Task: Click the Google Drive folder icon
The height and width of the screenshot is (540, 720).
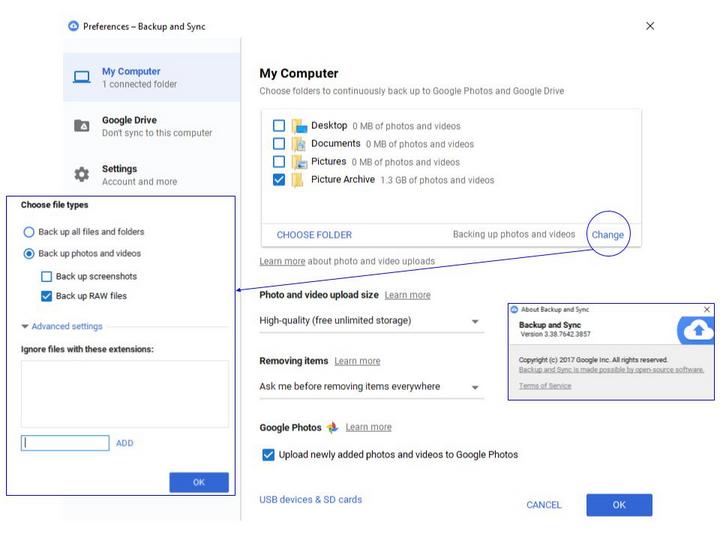Action: [x=82, y=125]
